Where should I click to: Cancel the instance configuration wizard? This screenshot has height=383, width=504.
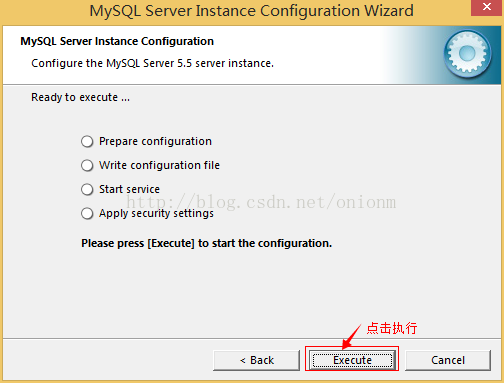[x=448, y=360]
